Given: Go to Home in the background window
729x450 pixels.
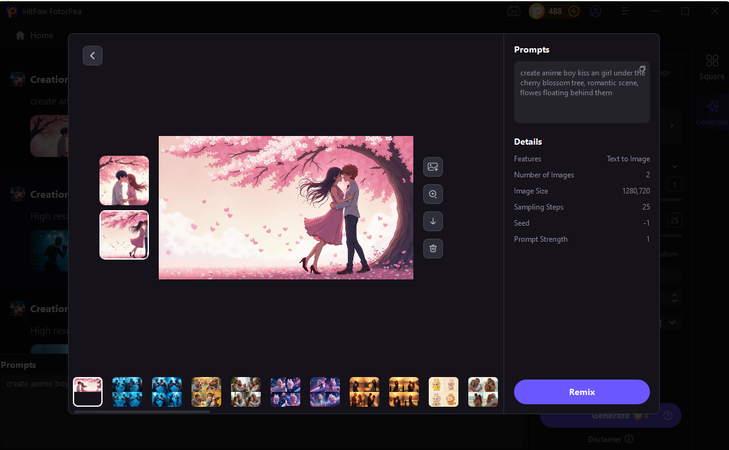Looking at the screenshot, I should (35, 35).
